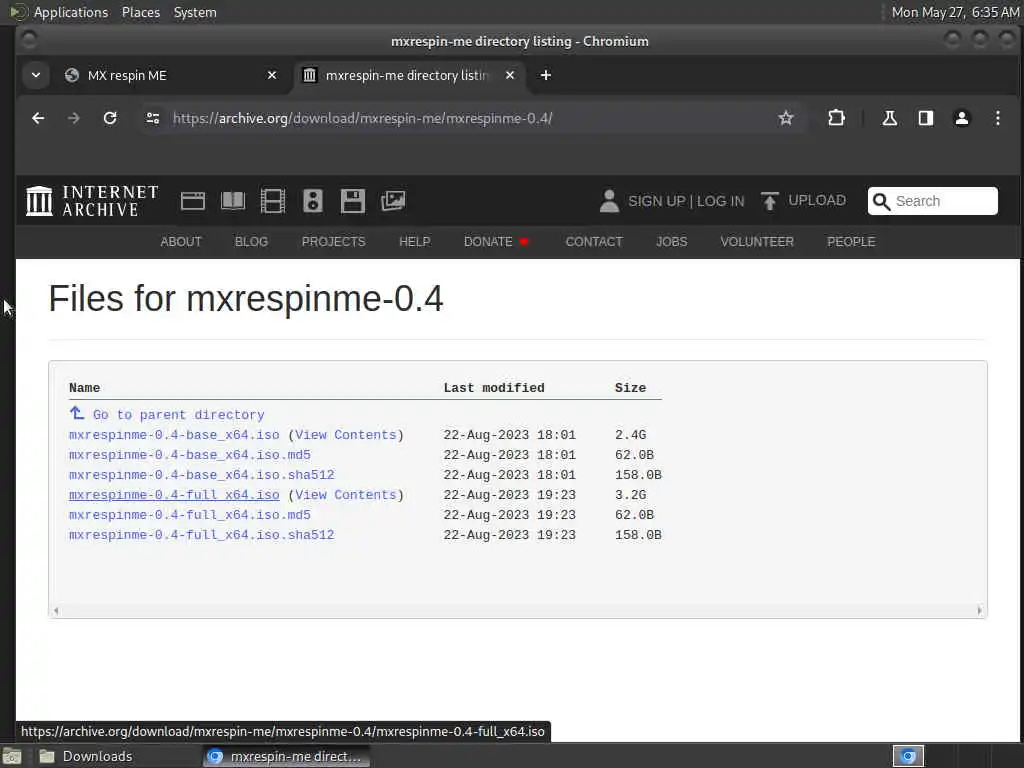The width and height of the screenshot is (1024, 768).
Task: Open the Texts book icon
Action: [232, 201]
